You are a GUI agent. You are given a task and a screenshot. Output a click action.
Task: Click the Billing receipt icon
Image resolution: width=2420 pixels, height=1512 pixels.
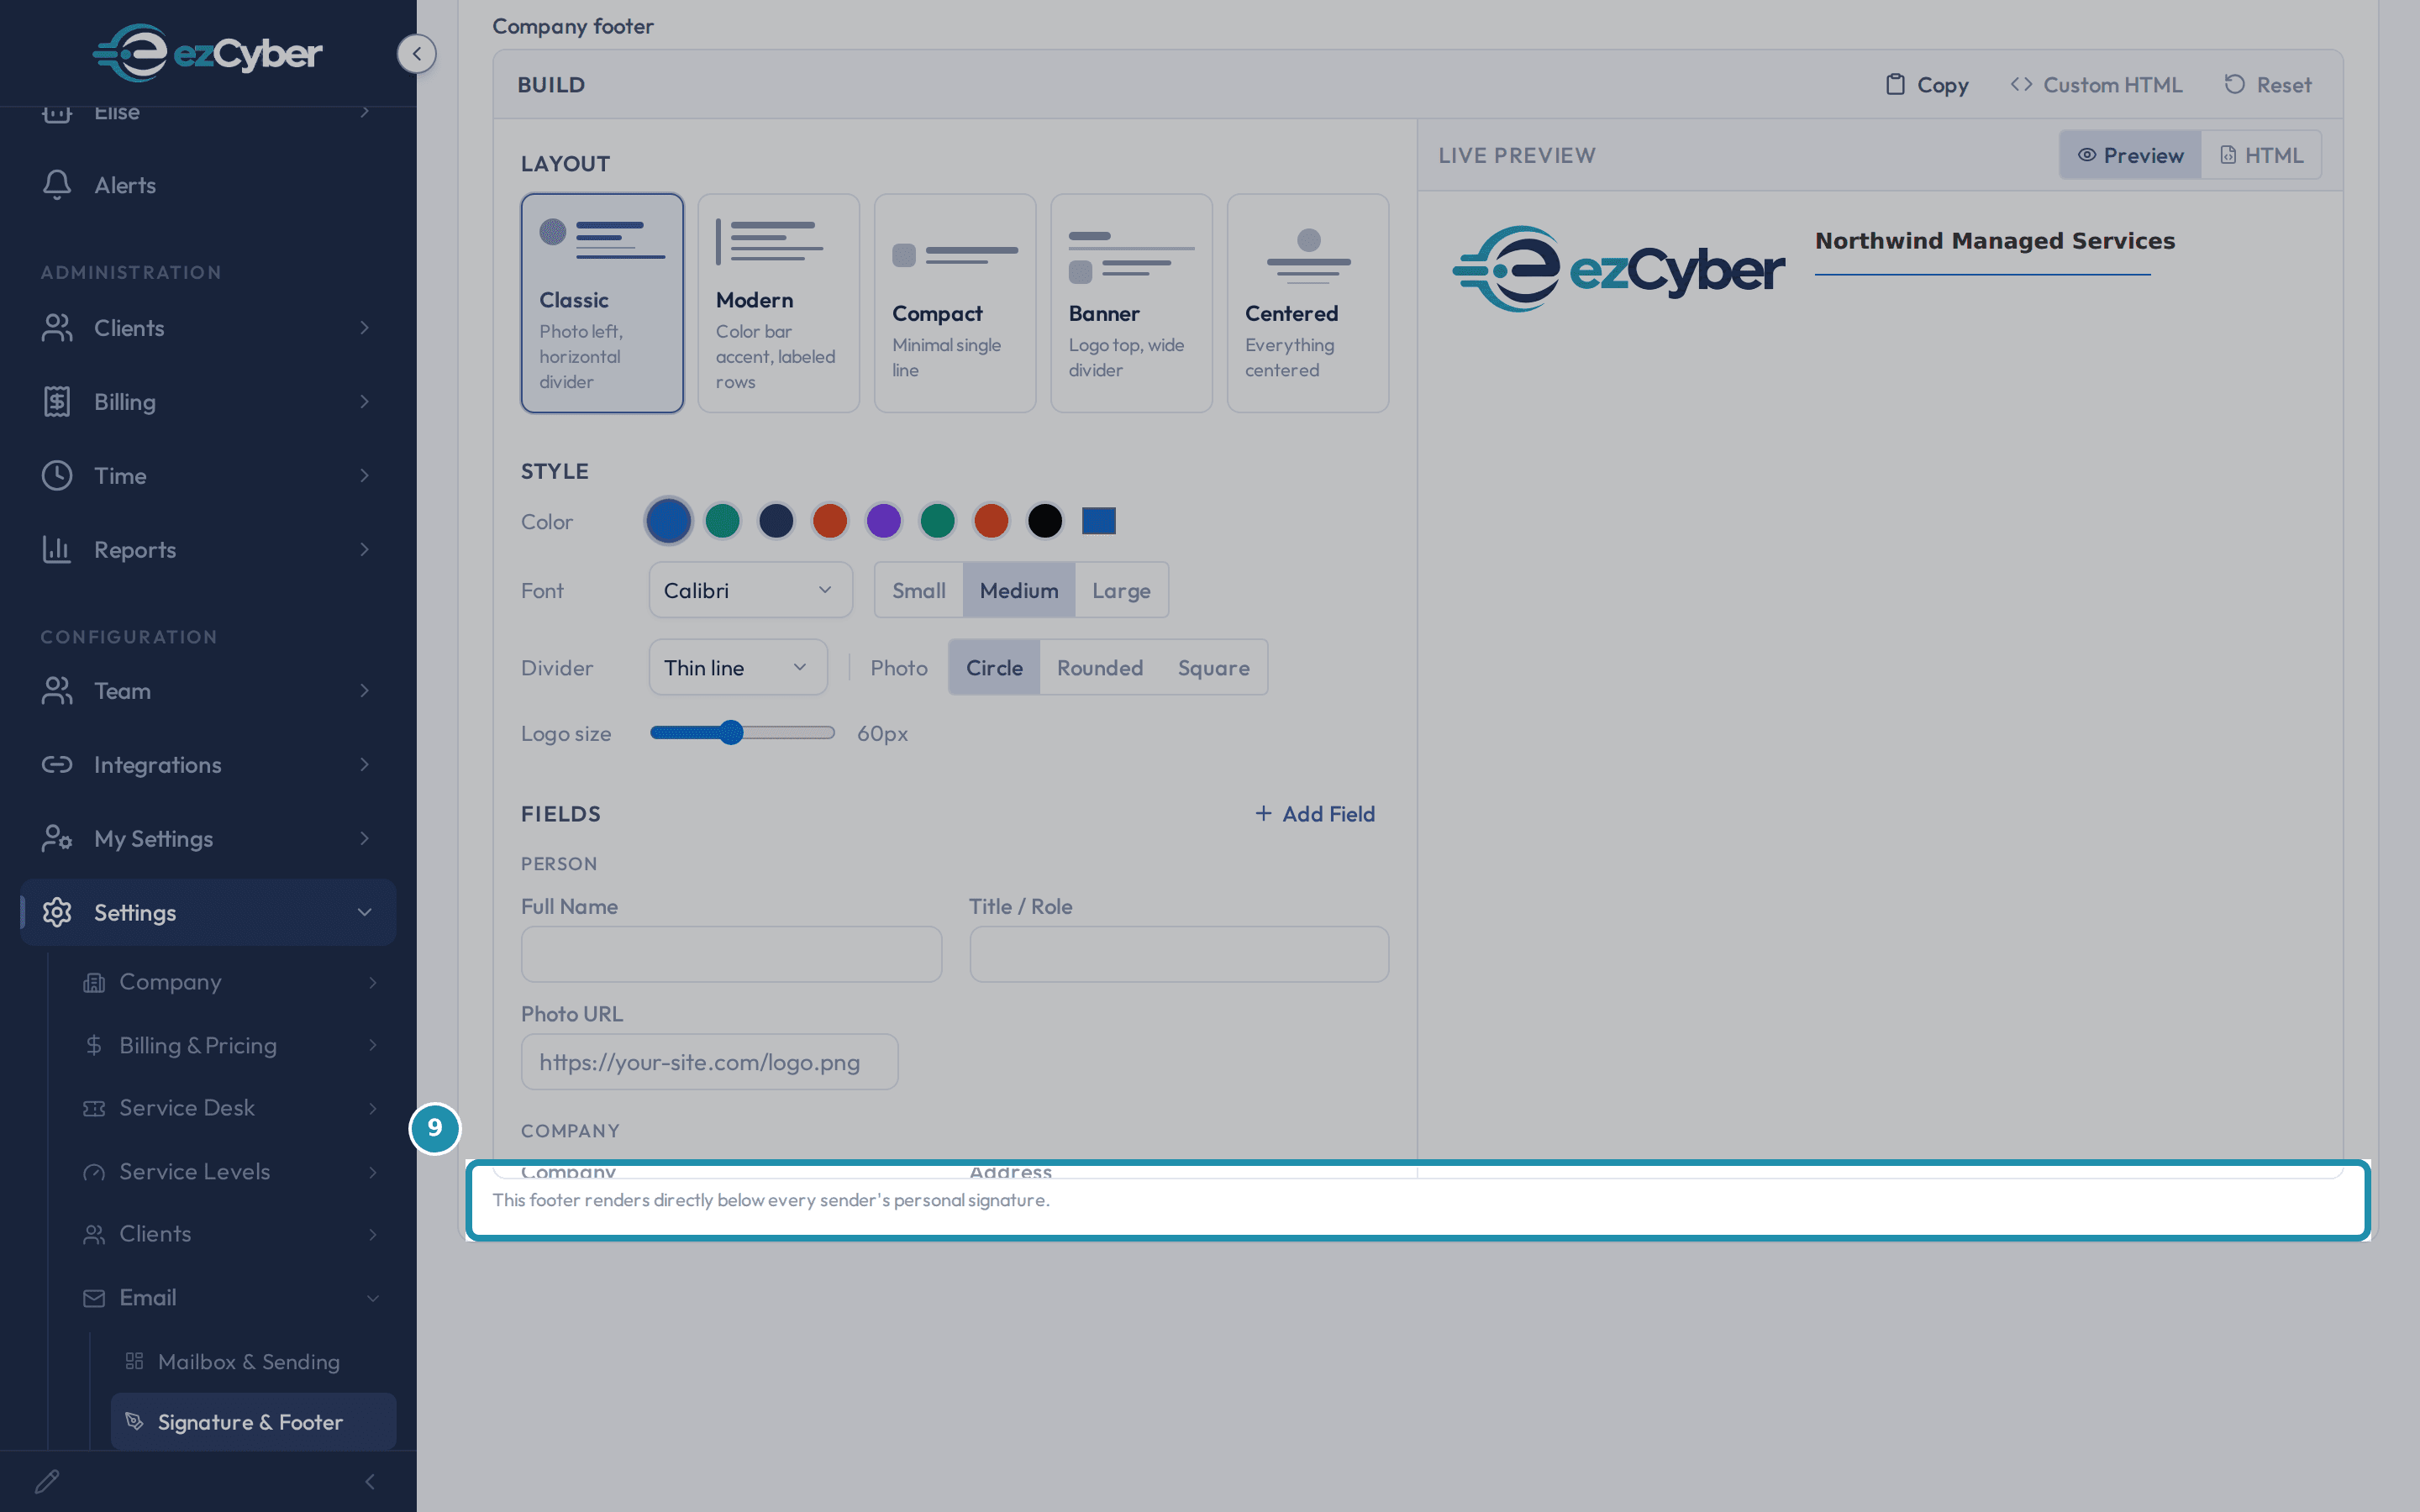coord(57,402)
